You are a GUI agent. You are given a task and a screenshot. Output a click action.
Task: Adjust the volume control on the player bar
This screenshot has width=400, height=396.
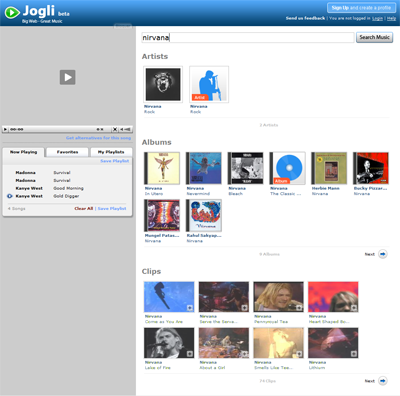tap(126, 129)
